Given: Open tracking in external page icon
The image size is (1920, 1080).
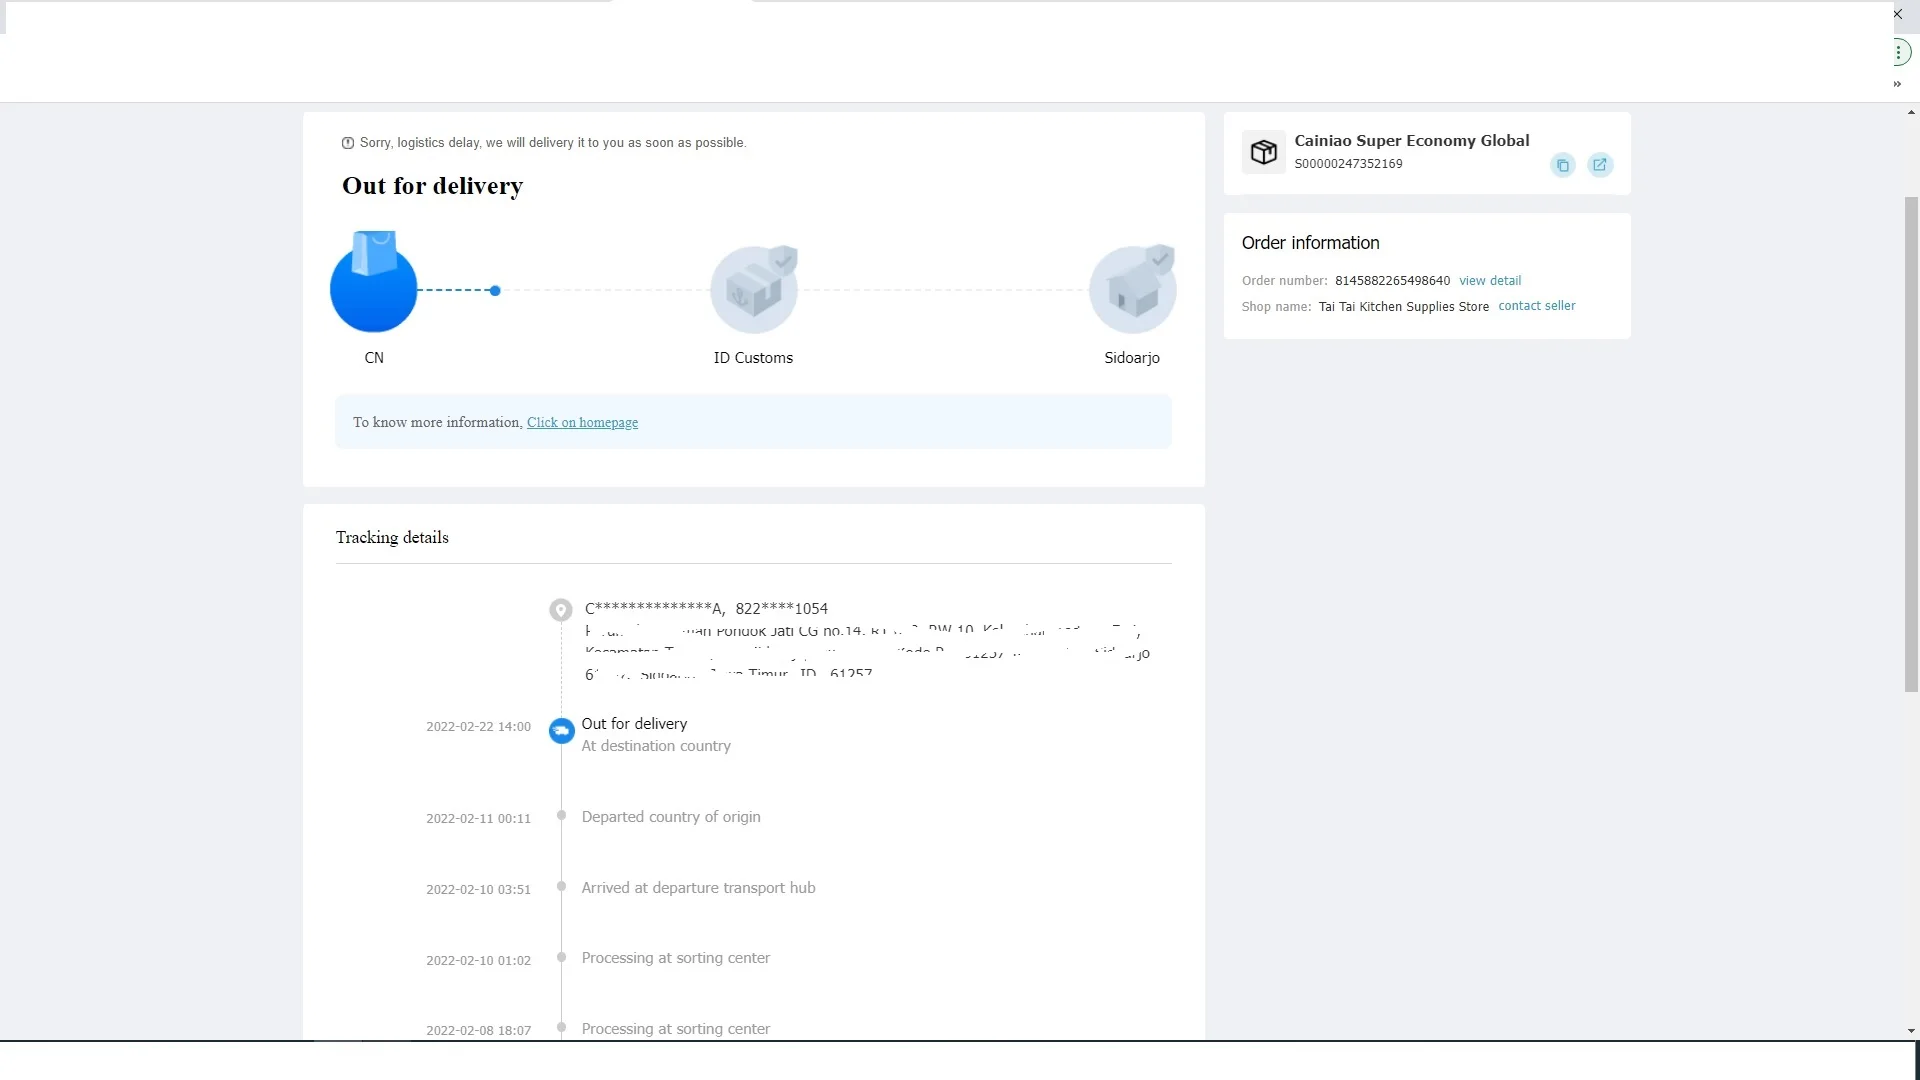Looking at the screenshot, I should (x=1599, y=165).
